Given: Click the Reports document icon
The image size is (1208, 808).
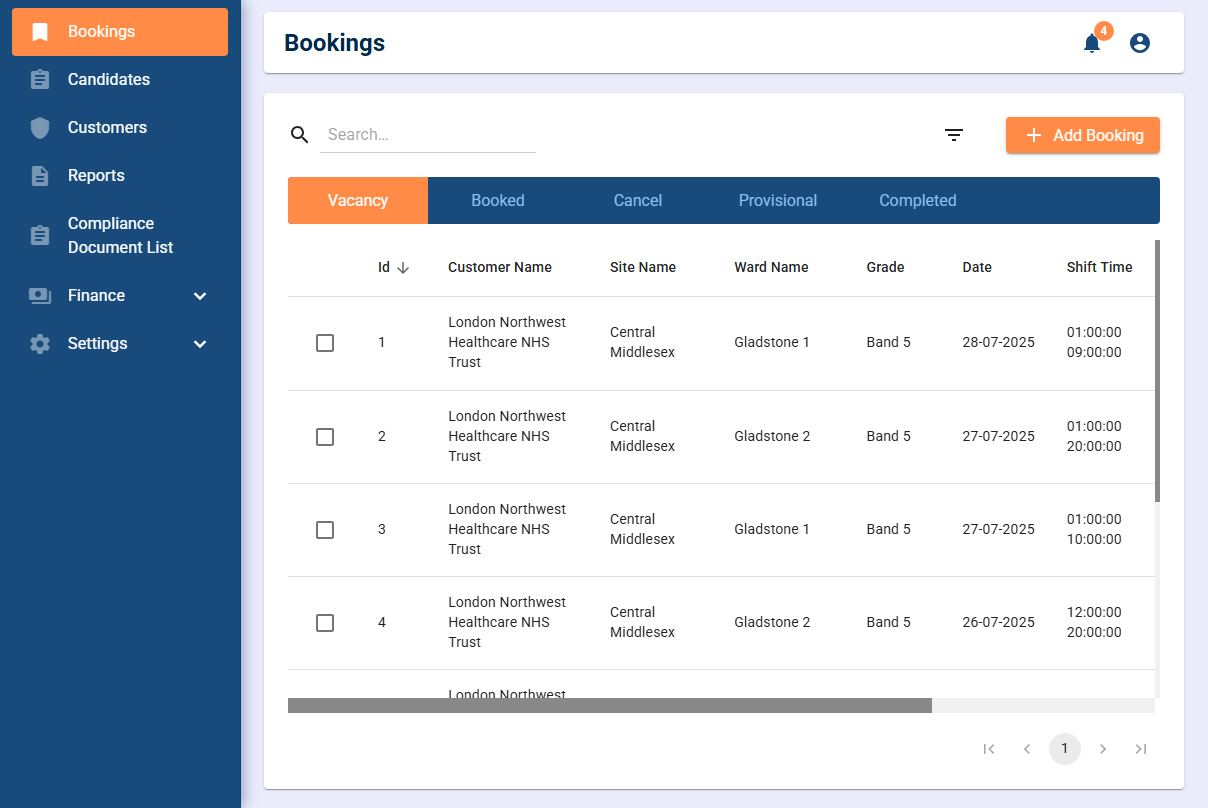Looking at the screenshot, I should [x=40, y=176].
